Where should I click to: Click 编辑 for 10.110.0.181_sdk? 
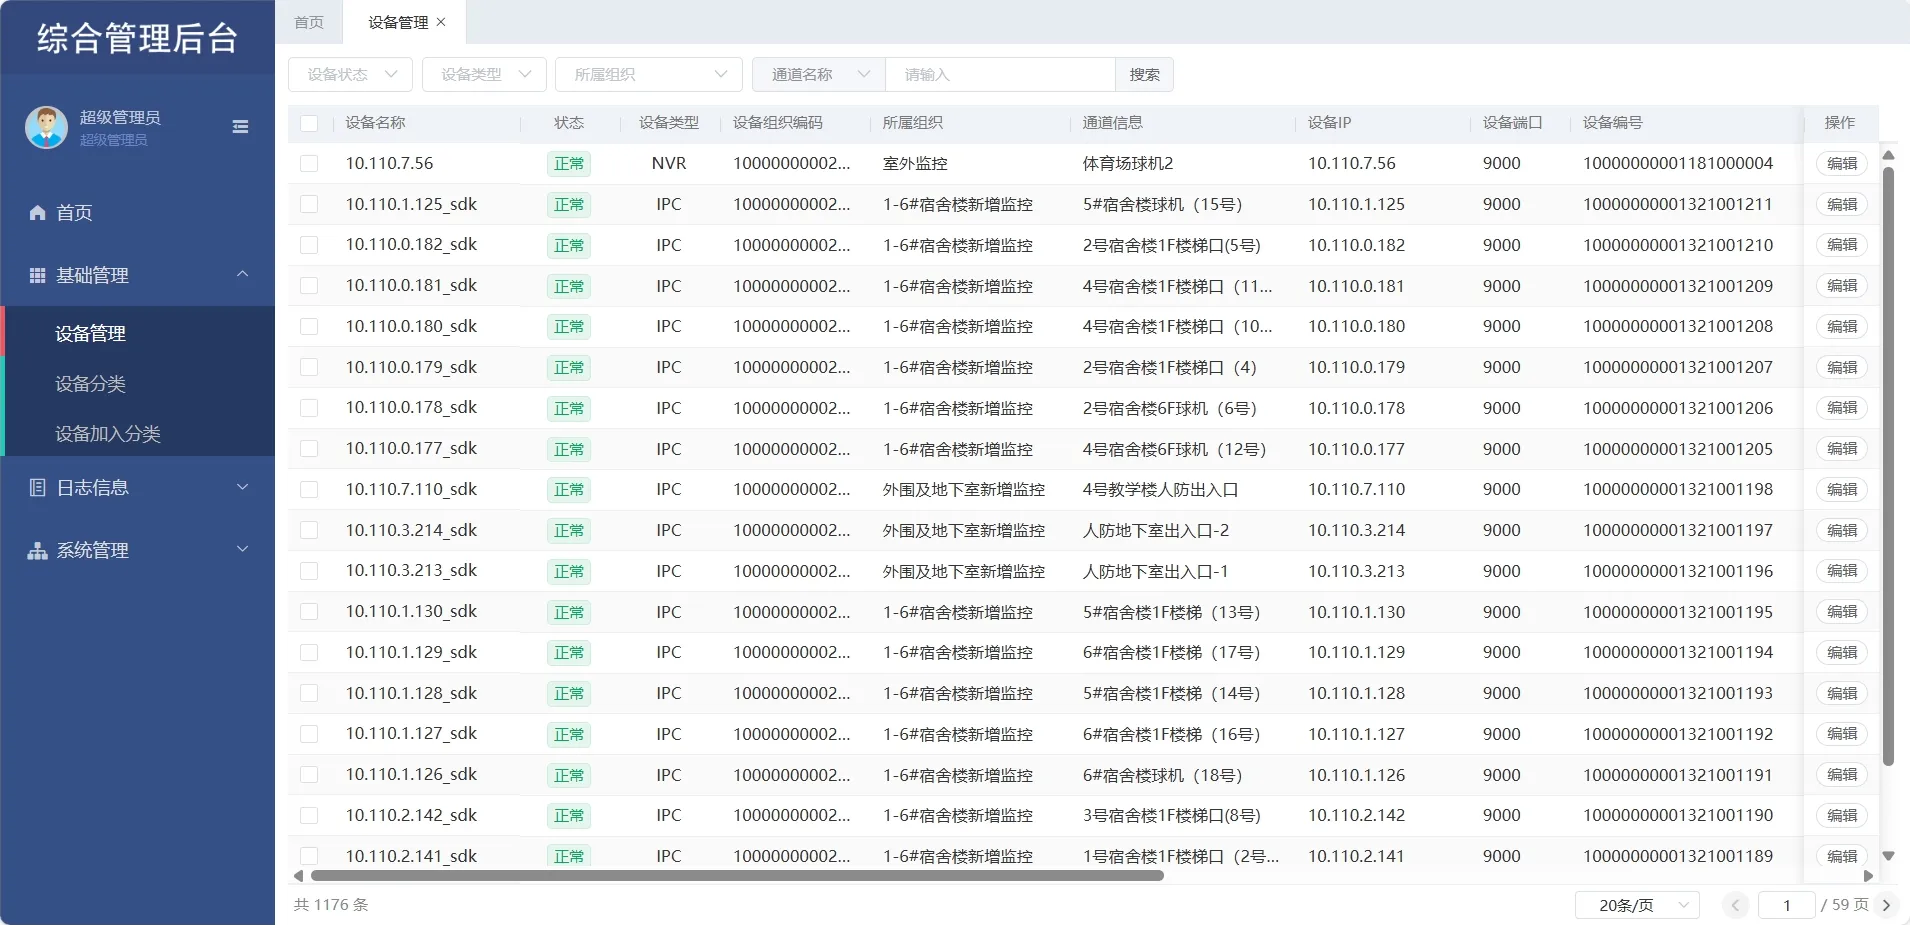coord(1842,285)
